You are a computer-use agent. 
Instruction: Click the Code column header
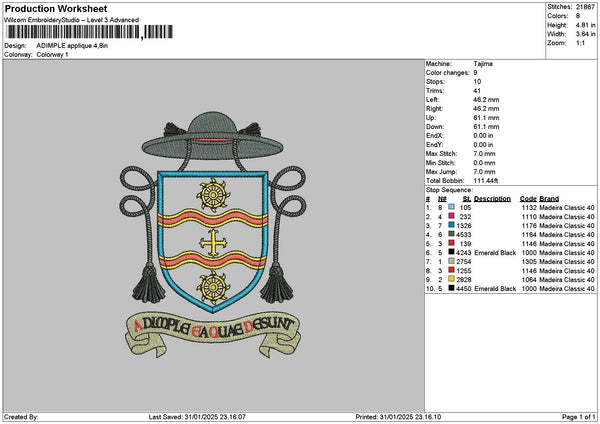pyautogui.click(x=528, y=198)
